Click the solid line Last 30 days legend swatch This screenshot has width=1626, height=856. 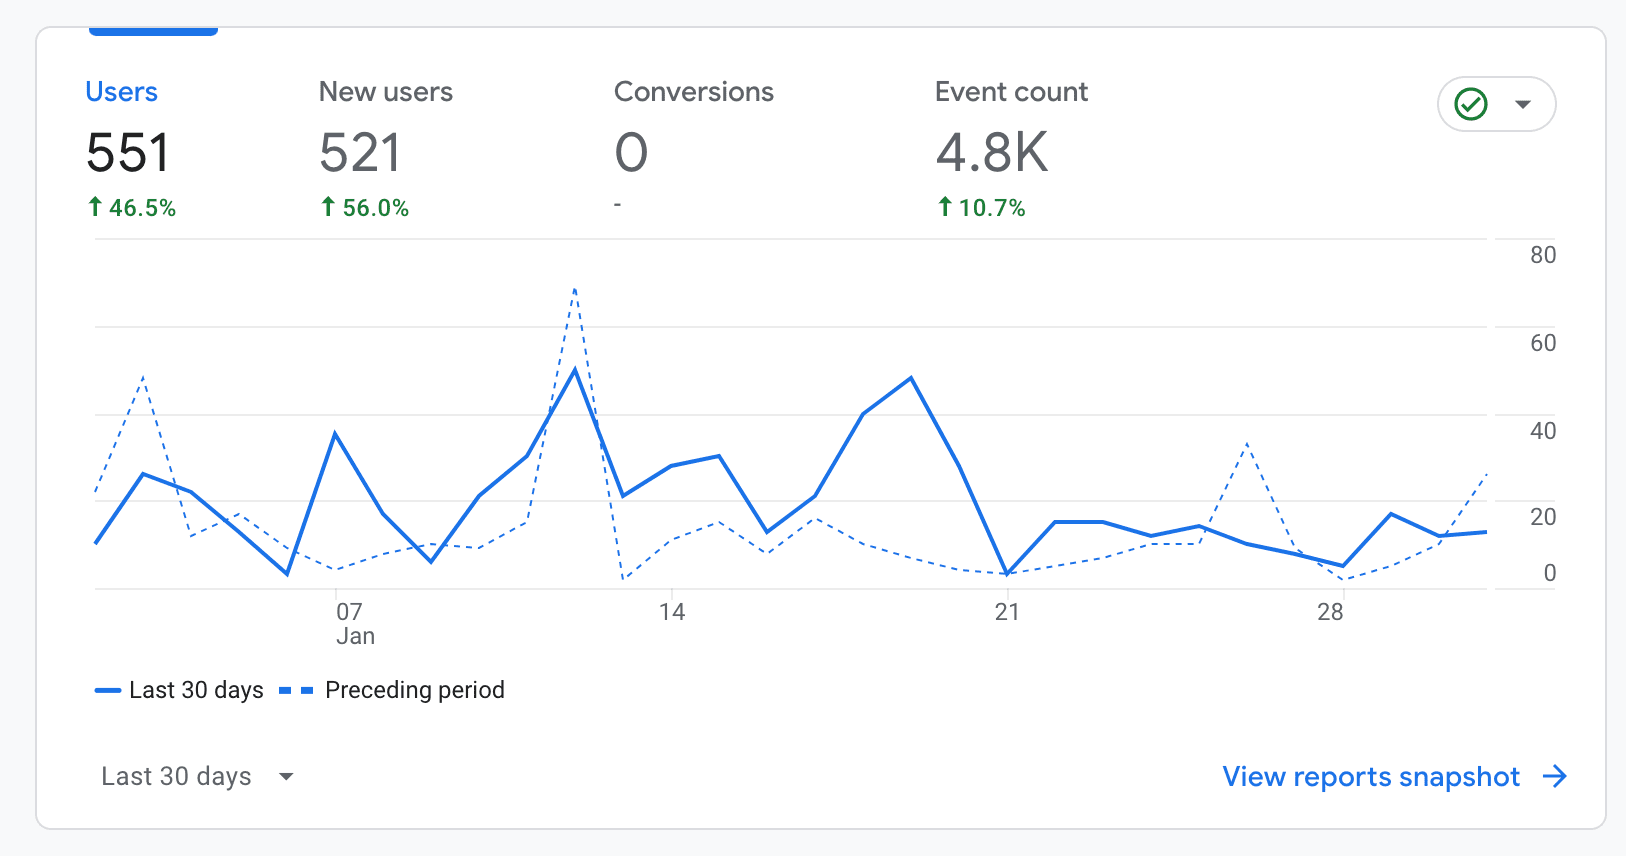coord(107,690)
